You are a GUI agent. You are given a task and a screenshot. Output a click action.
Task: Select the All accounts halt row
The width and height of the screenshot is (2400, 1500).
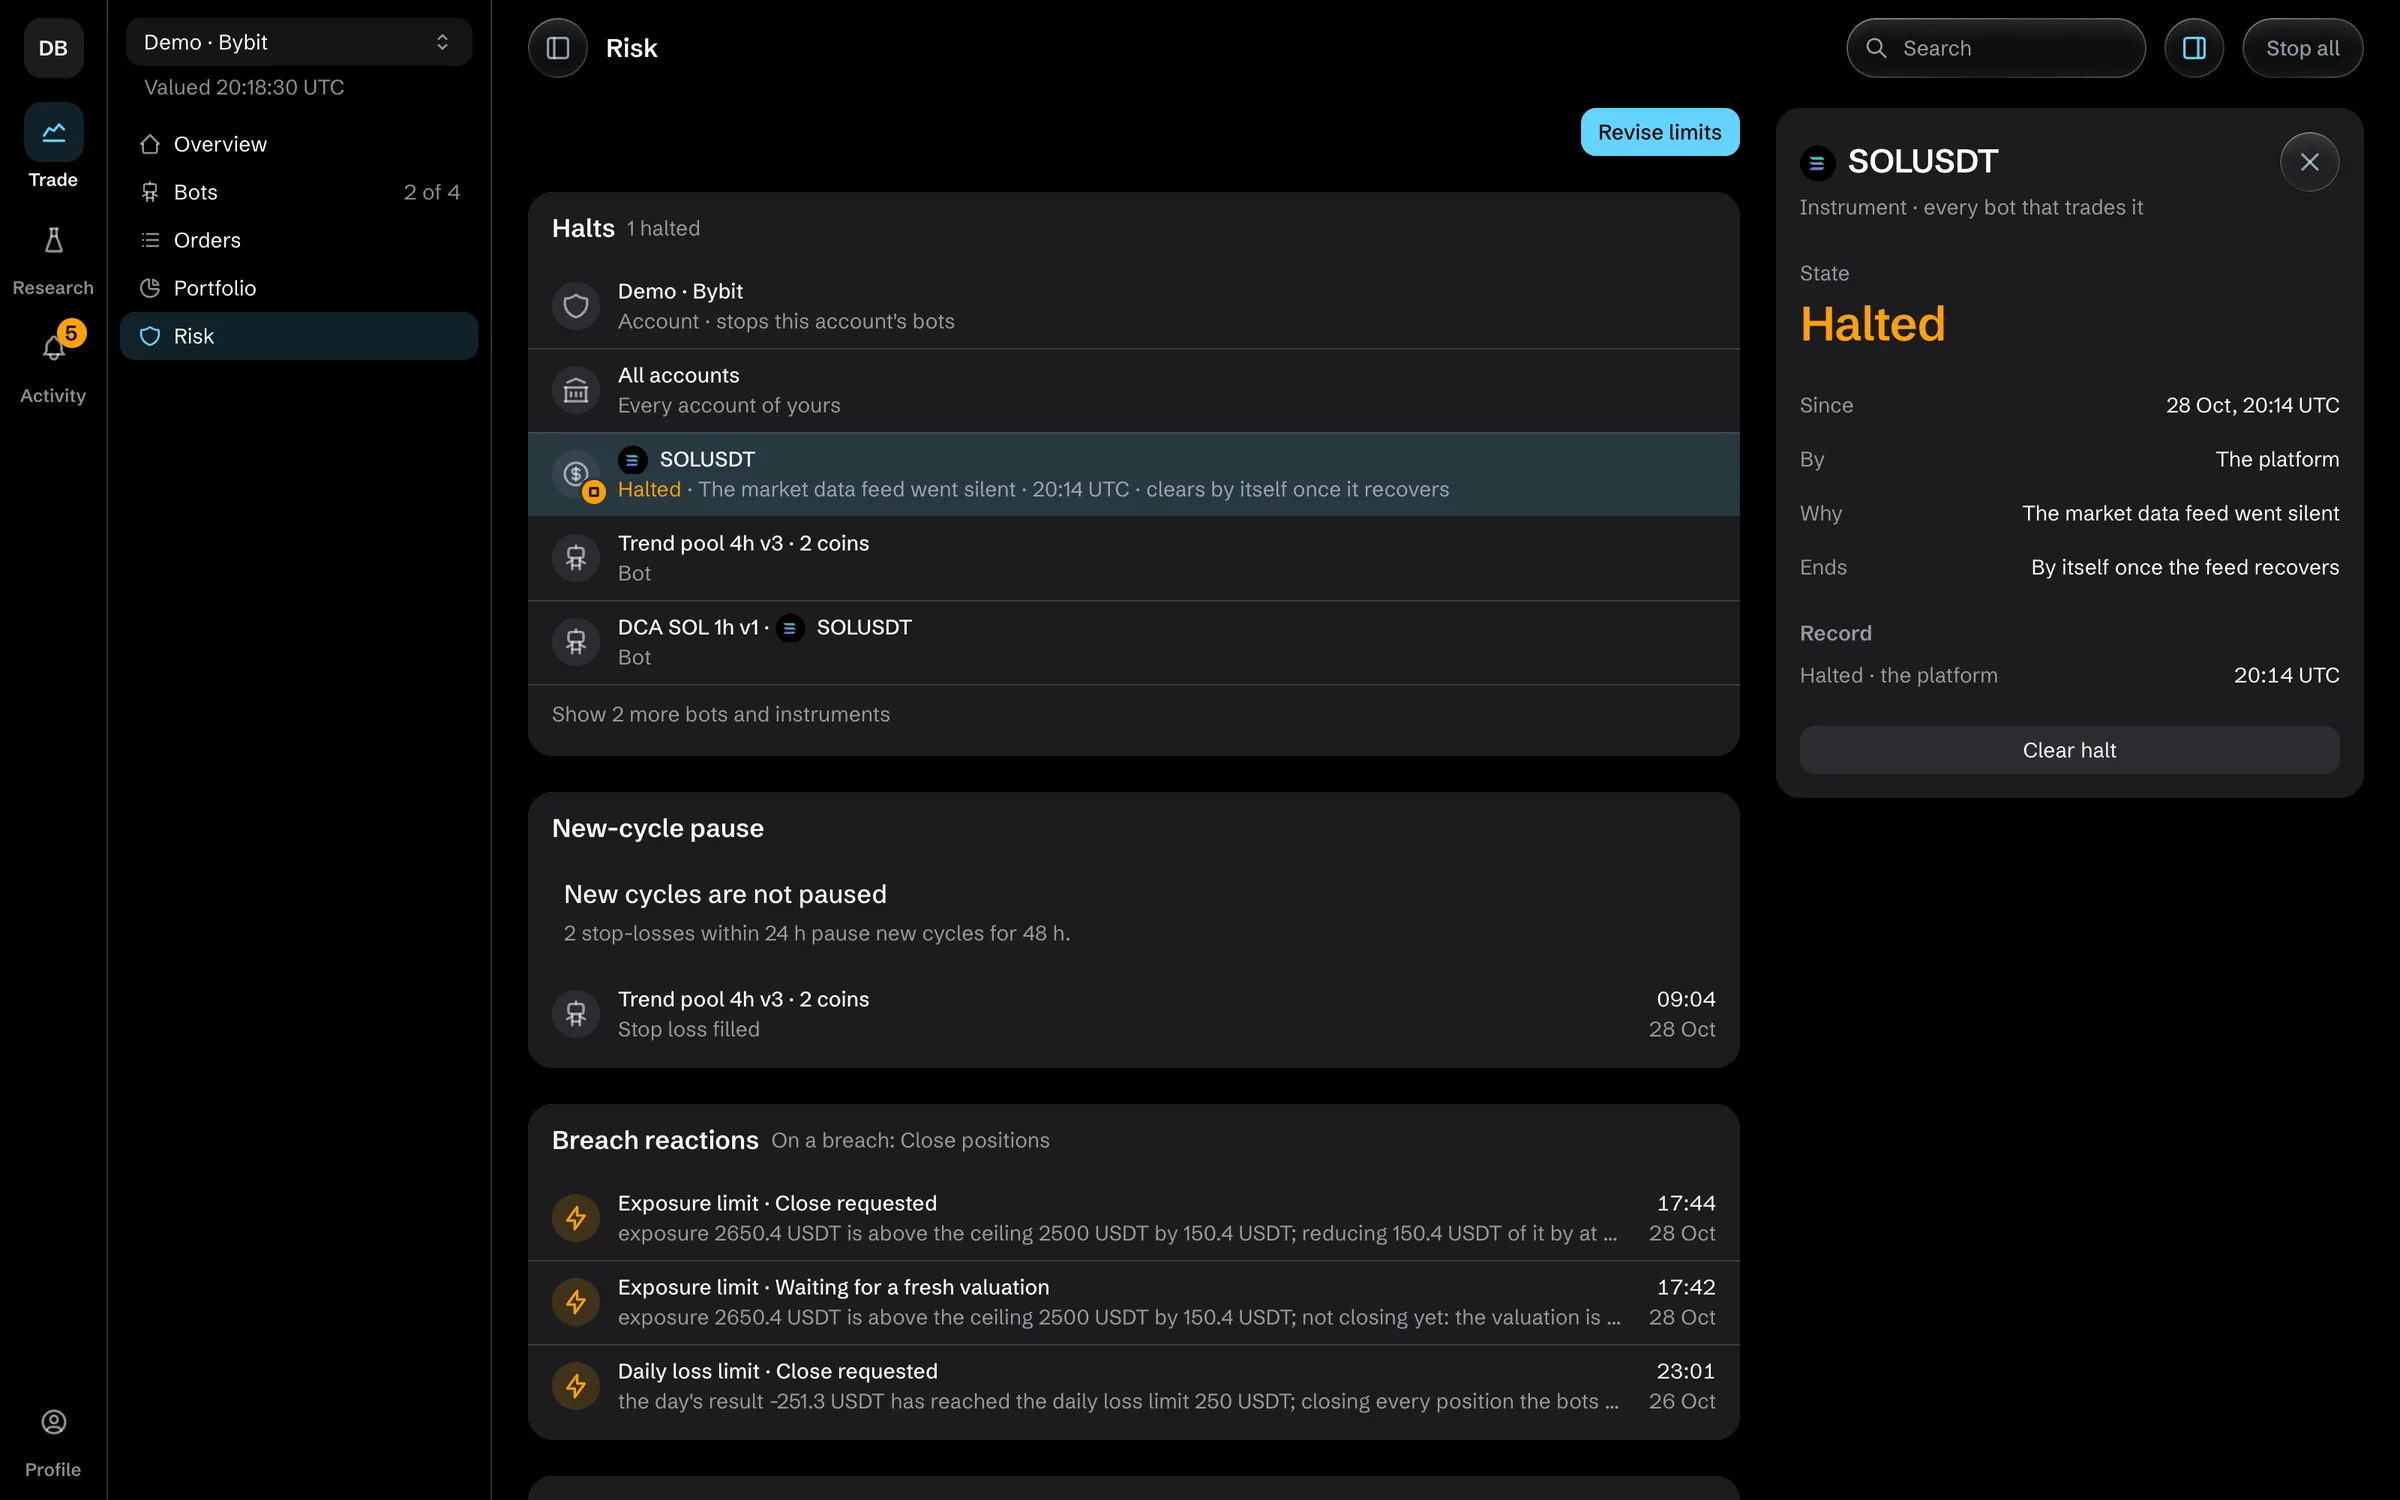pyautogui.click(x=1134, y=390)
